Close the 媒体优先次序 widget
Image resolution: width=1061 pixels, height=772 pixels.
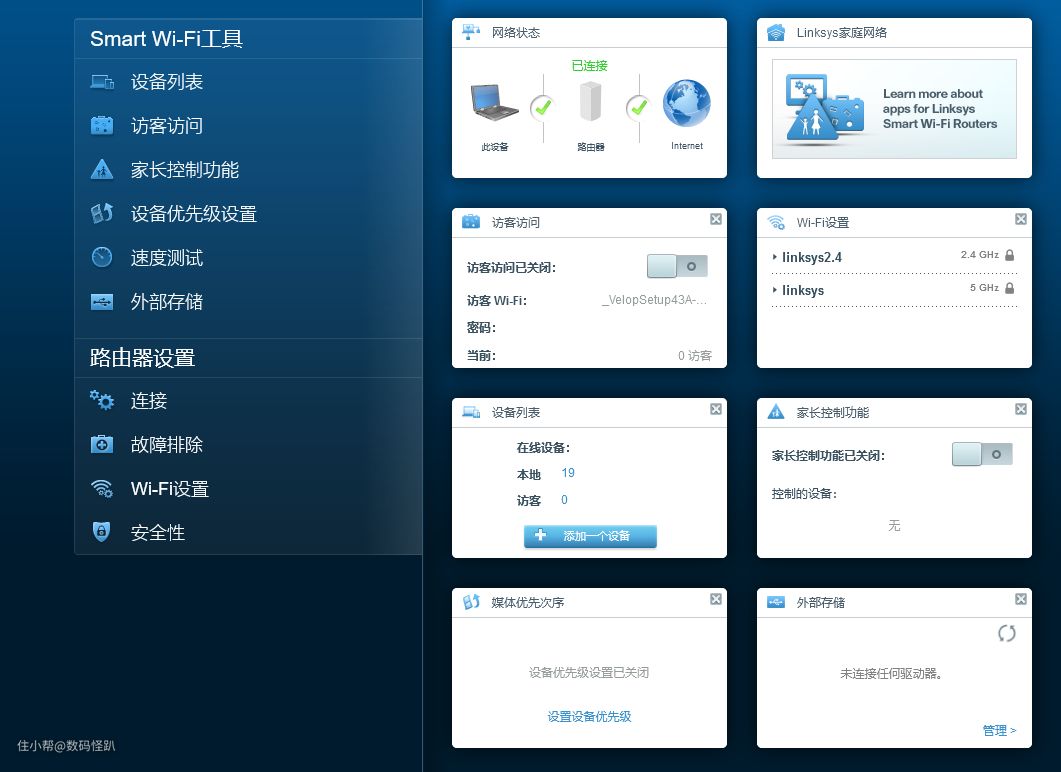(x=716, y=599)
